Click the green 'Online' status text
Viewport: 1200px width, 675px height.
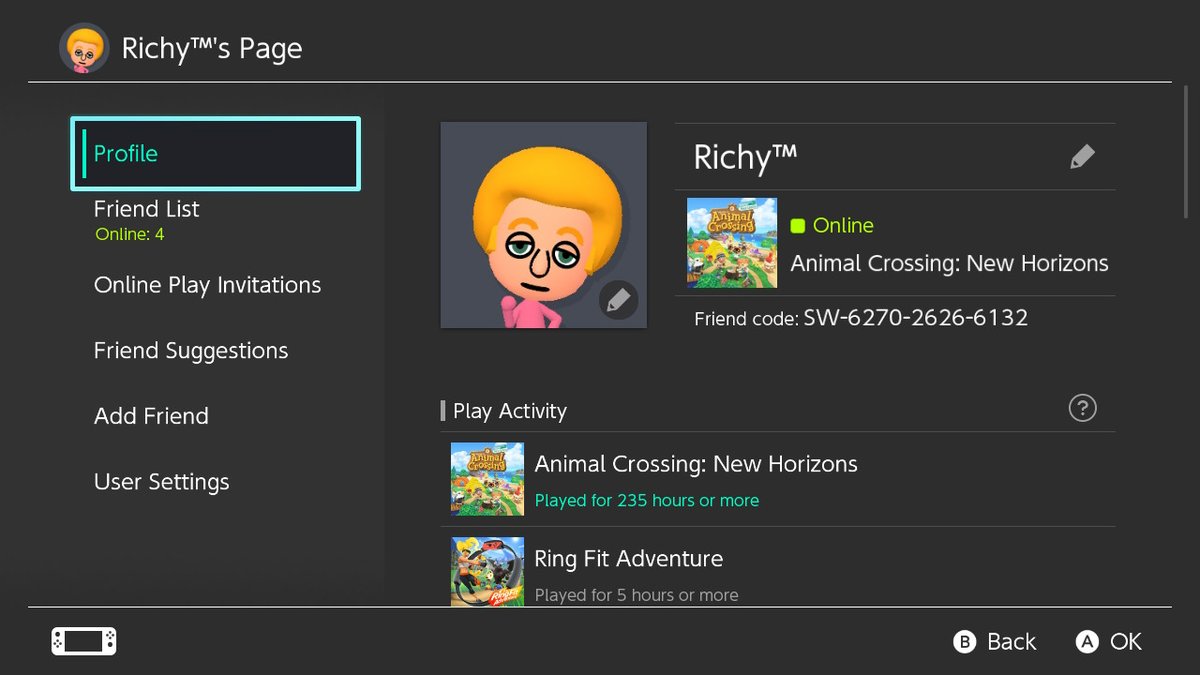[843, 226]
